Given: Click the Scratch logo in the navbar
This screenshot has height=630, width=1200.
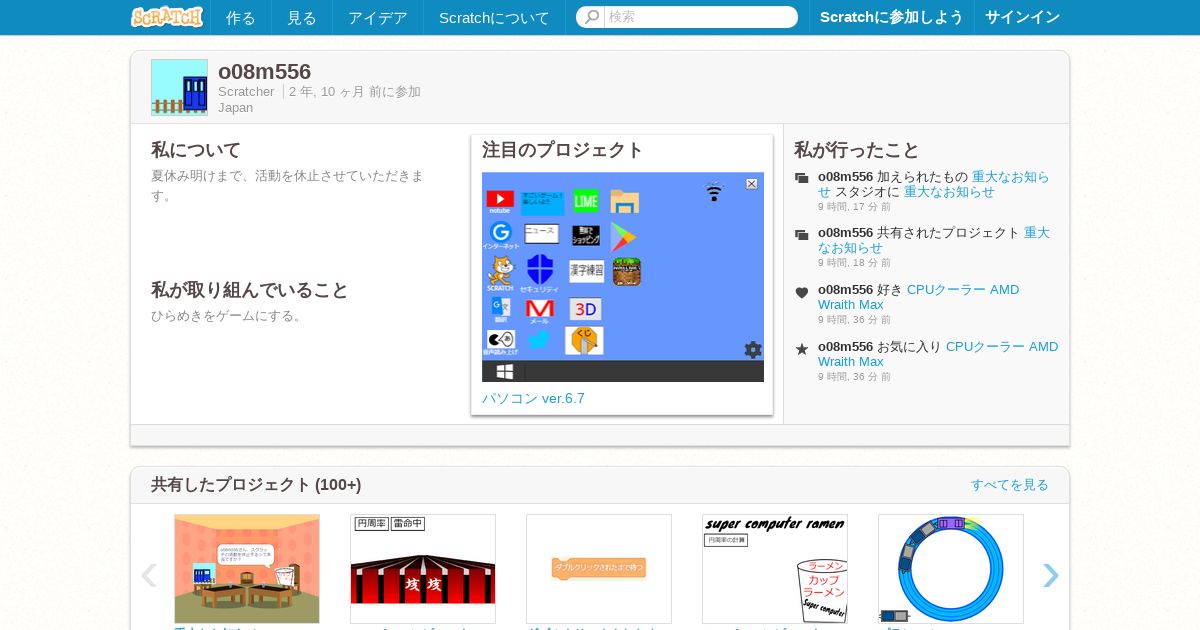Looking at the screenshot, I should [167, 17].
